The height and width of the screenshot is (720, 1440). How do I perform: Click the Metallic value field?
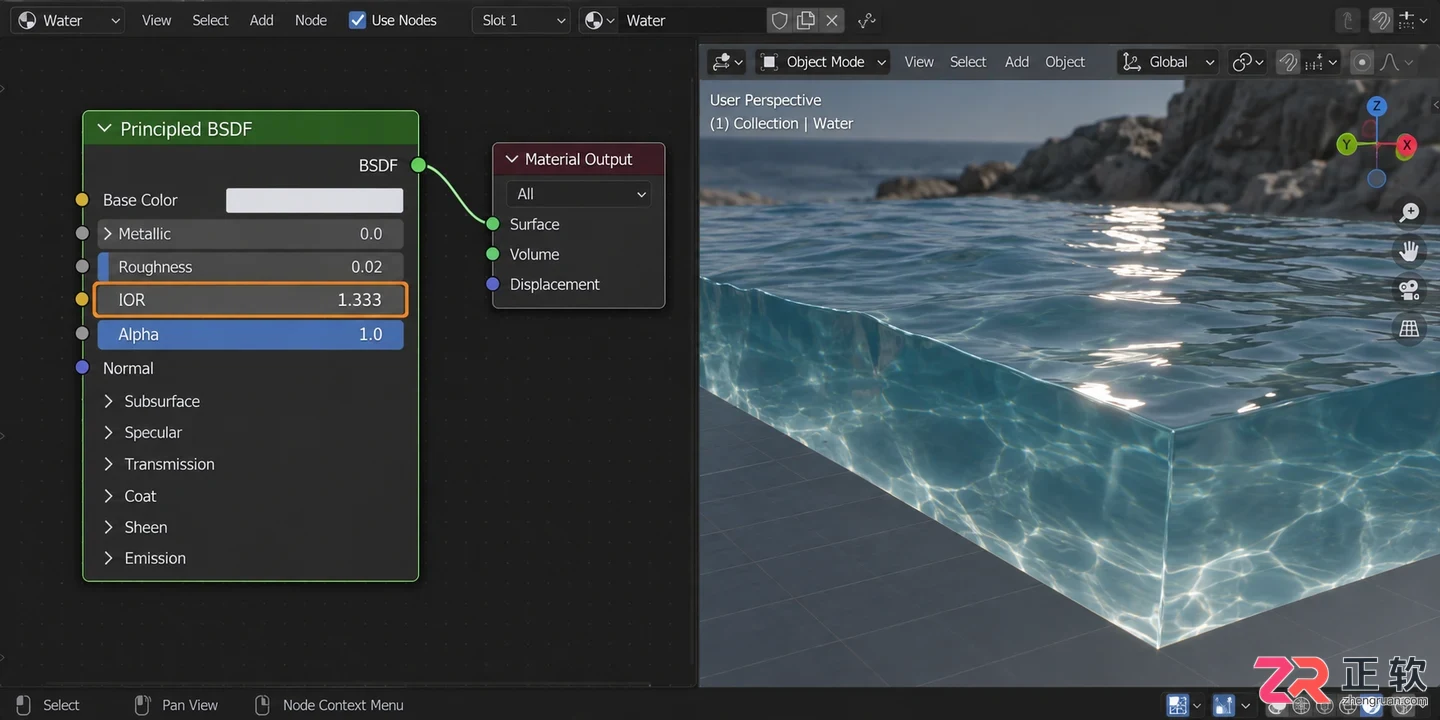(250, 234)
